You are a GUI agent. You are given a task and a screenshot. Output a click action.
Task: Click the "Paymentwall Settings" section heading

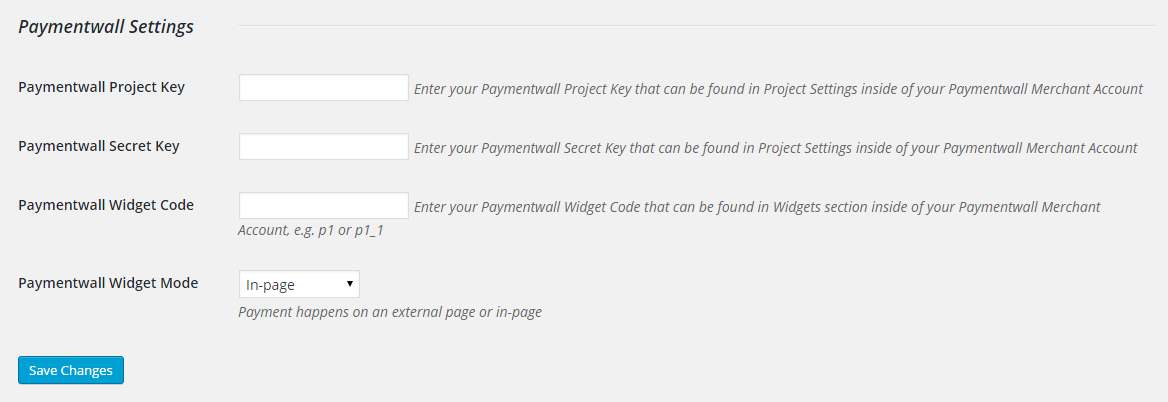(106, 27)
